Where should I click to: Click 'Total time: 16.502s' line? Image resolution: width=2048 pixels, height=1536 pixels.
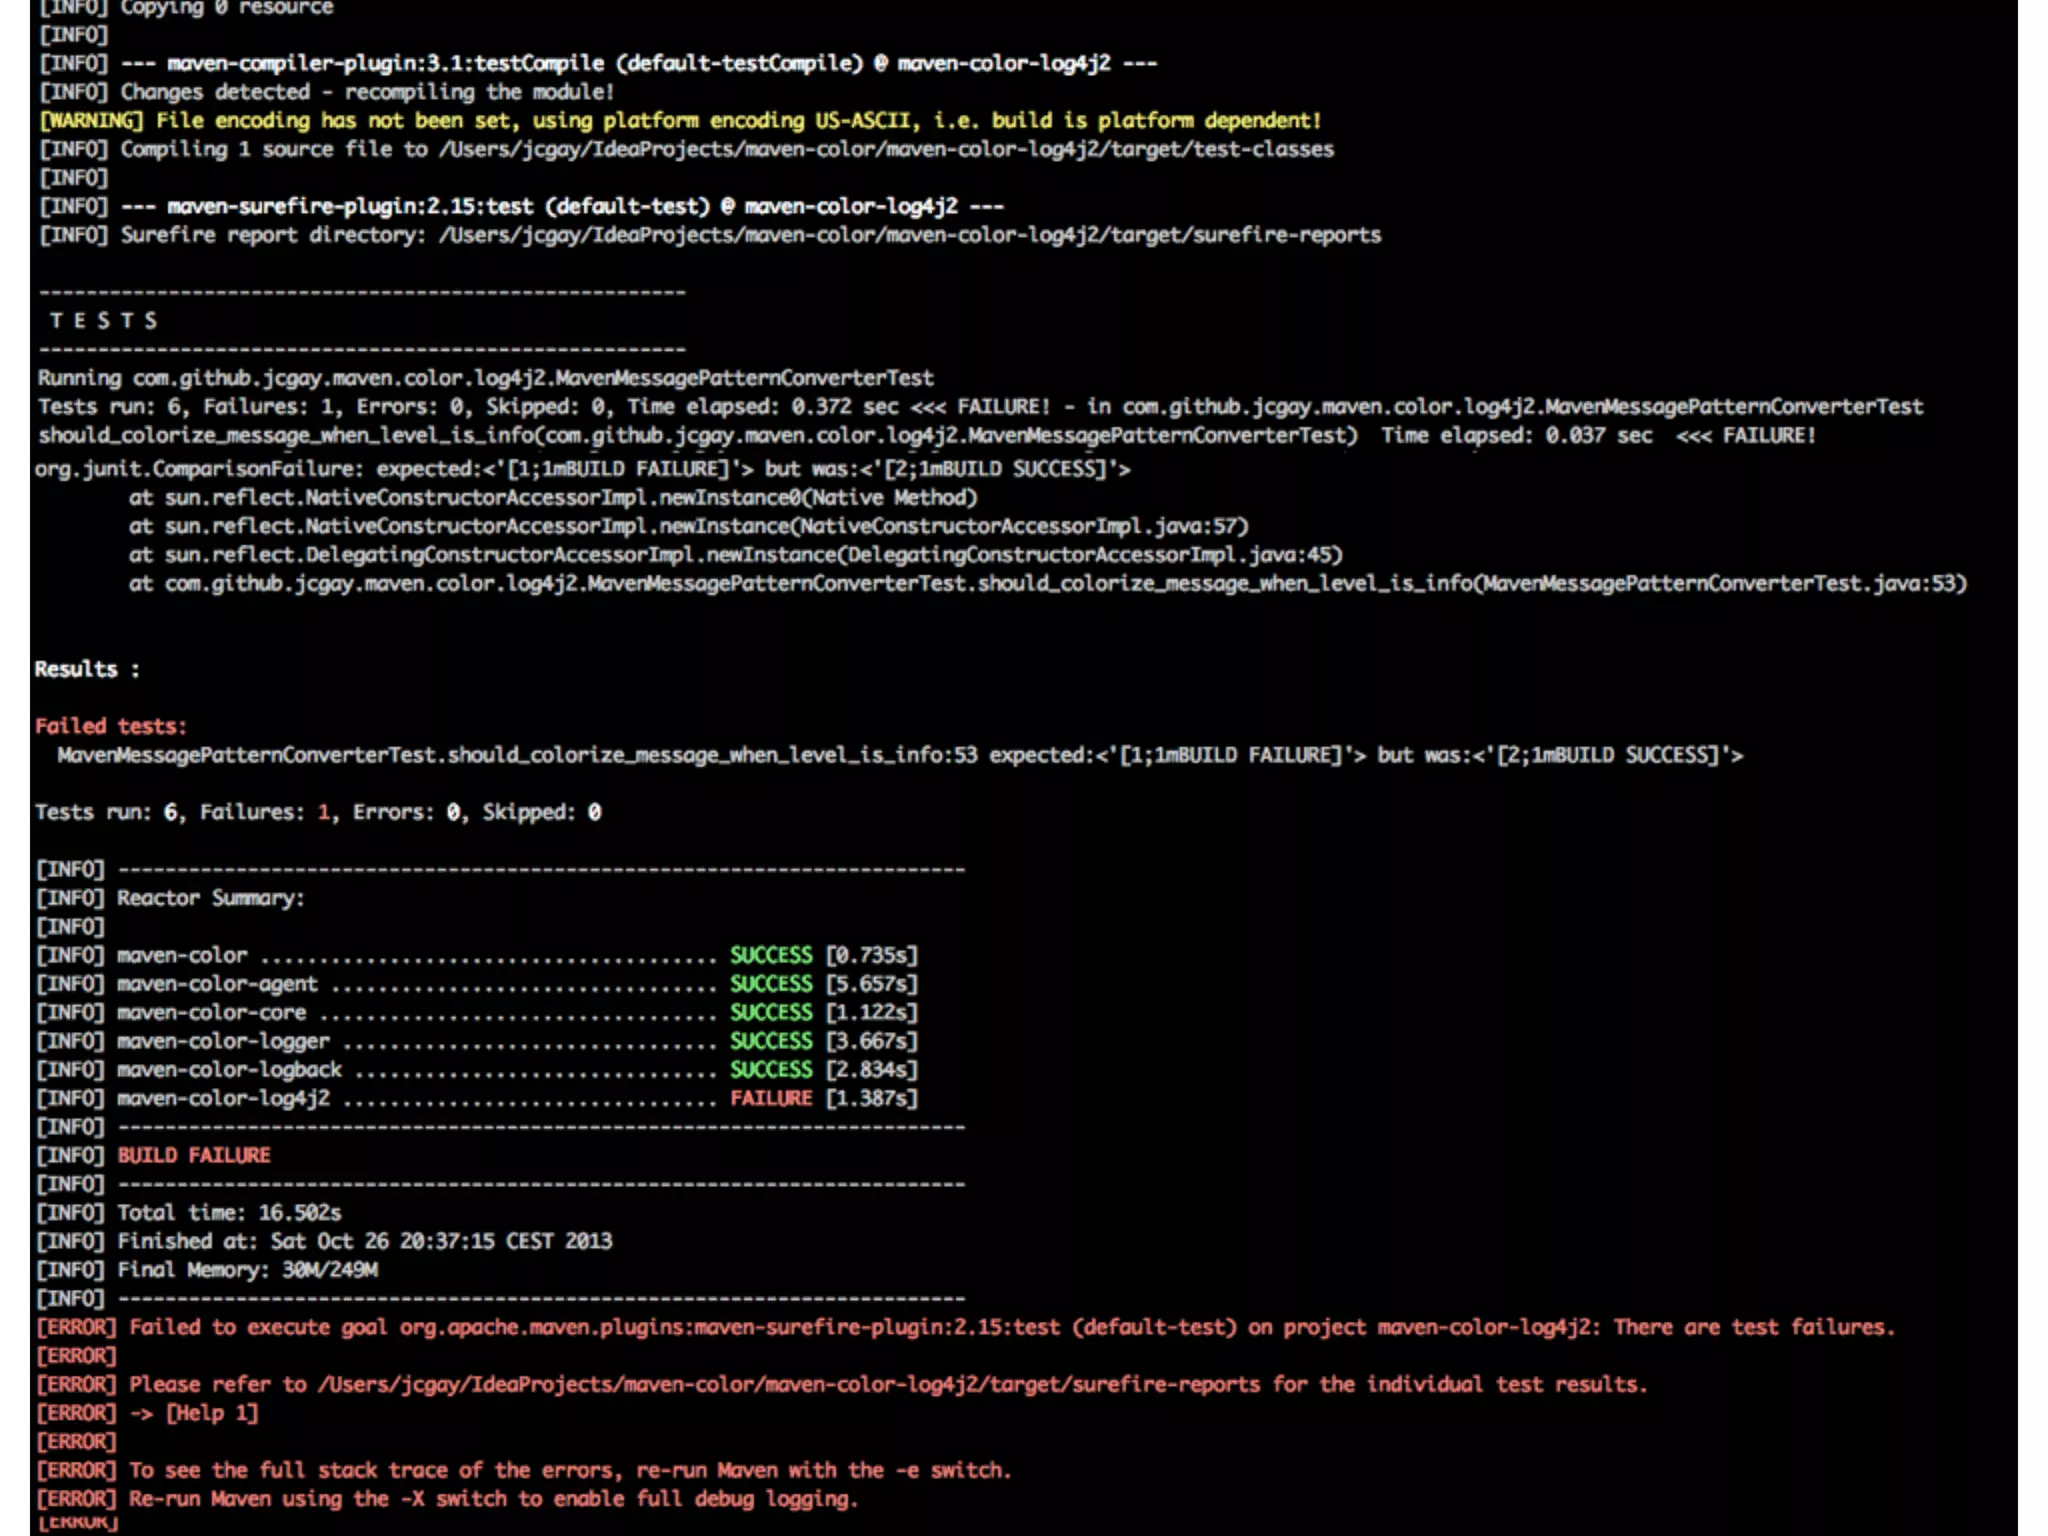tap(190, 1213)
